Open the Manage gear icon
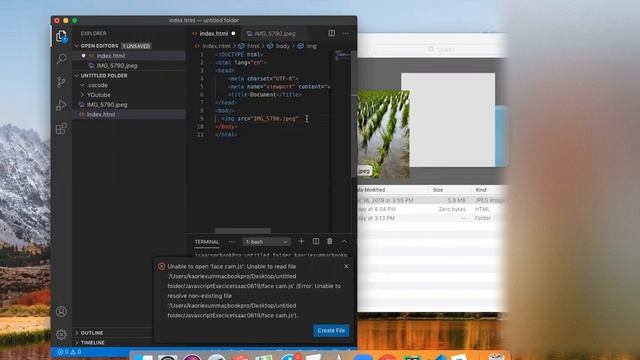The width and height of the screenshot is (640, 360). point(61,335)
